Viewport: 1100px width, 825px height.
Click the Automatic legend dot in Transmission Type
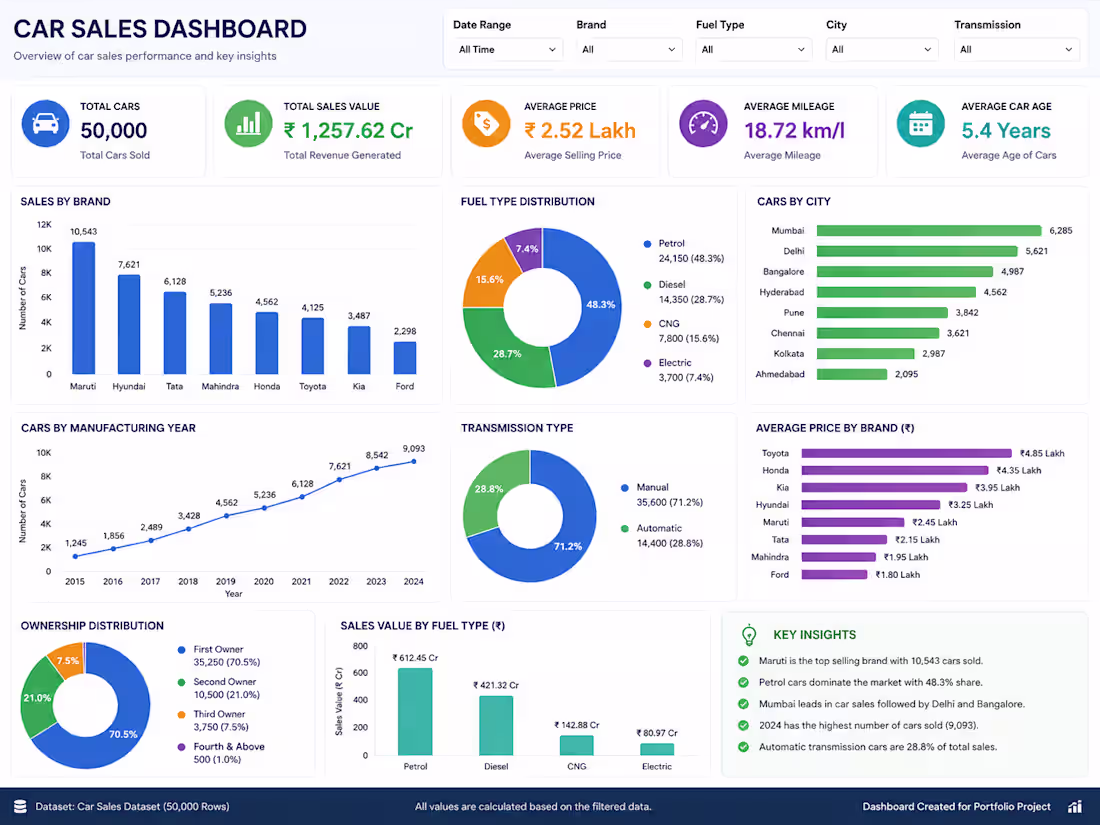pos(625,528)
